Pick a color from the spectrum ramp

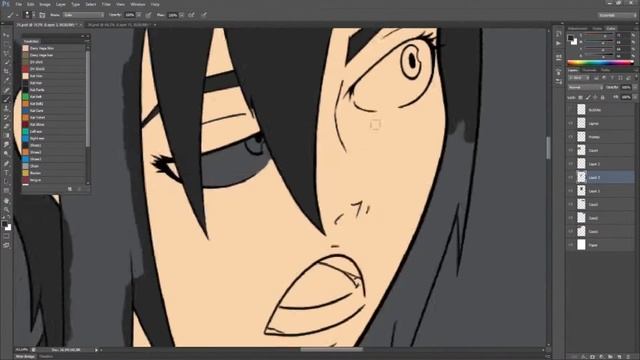pyautogui.click(x=600, y=63)
